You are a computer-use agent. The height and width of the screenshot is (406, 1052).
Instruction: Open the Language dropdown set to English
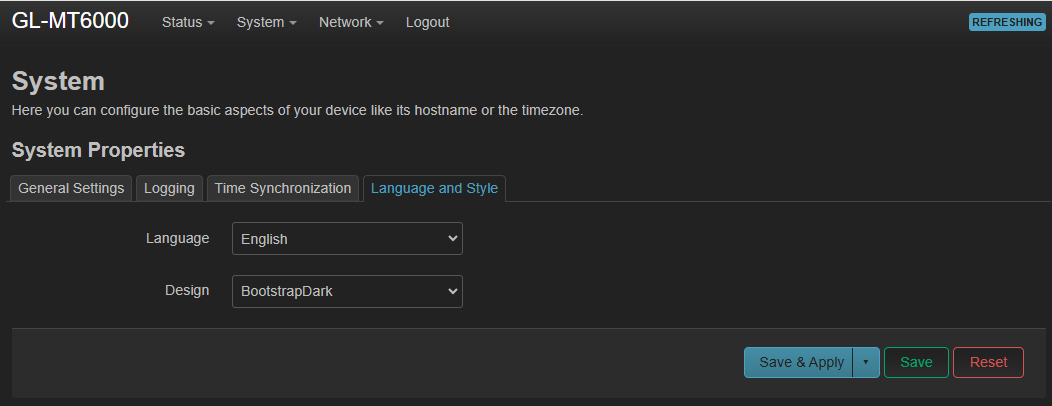point(347,239)
